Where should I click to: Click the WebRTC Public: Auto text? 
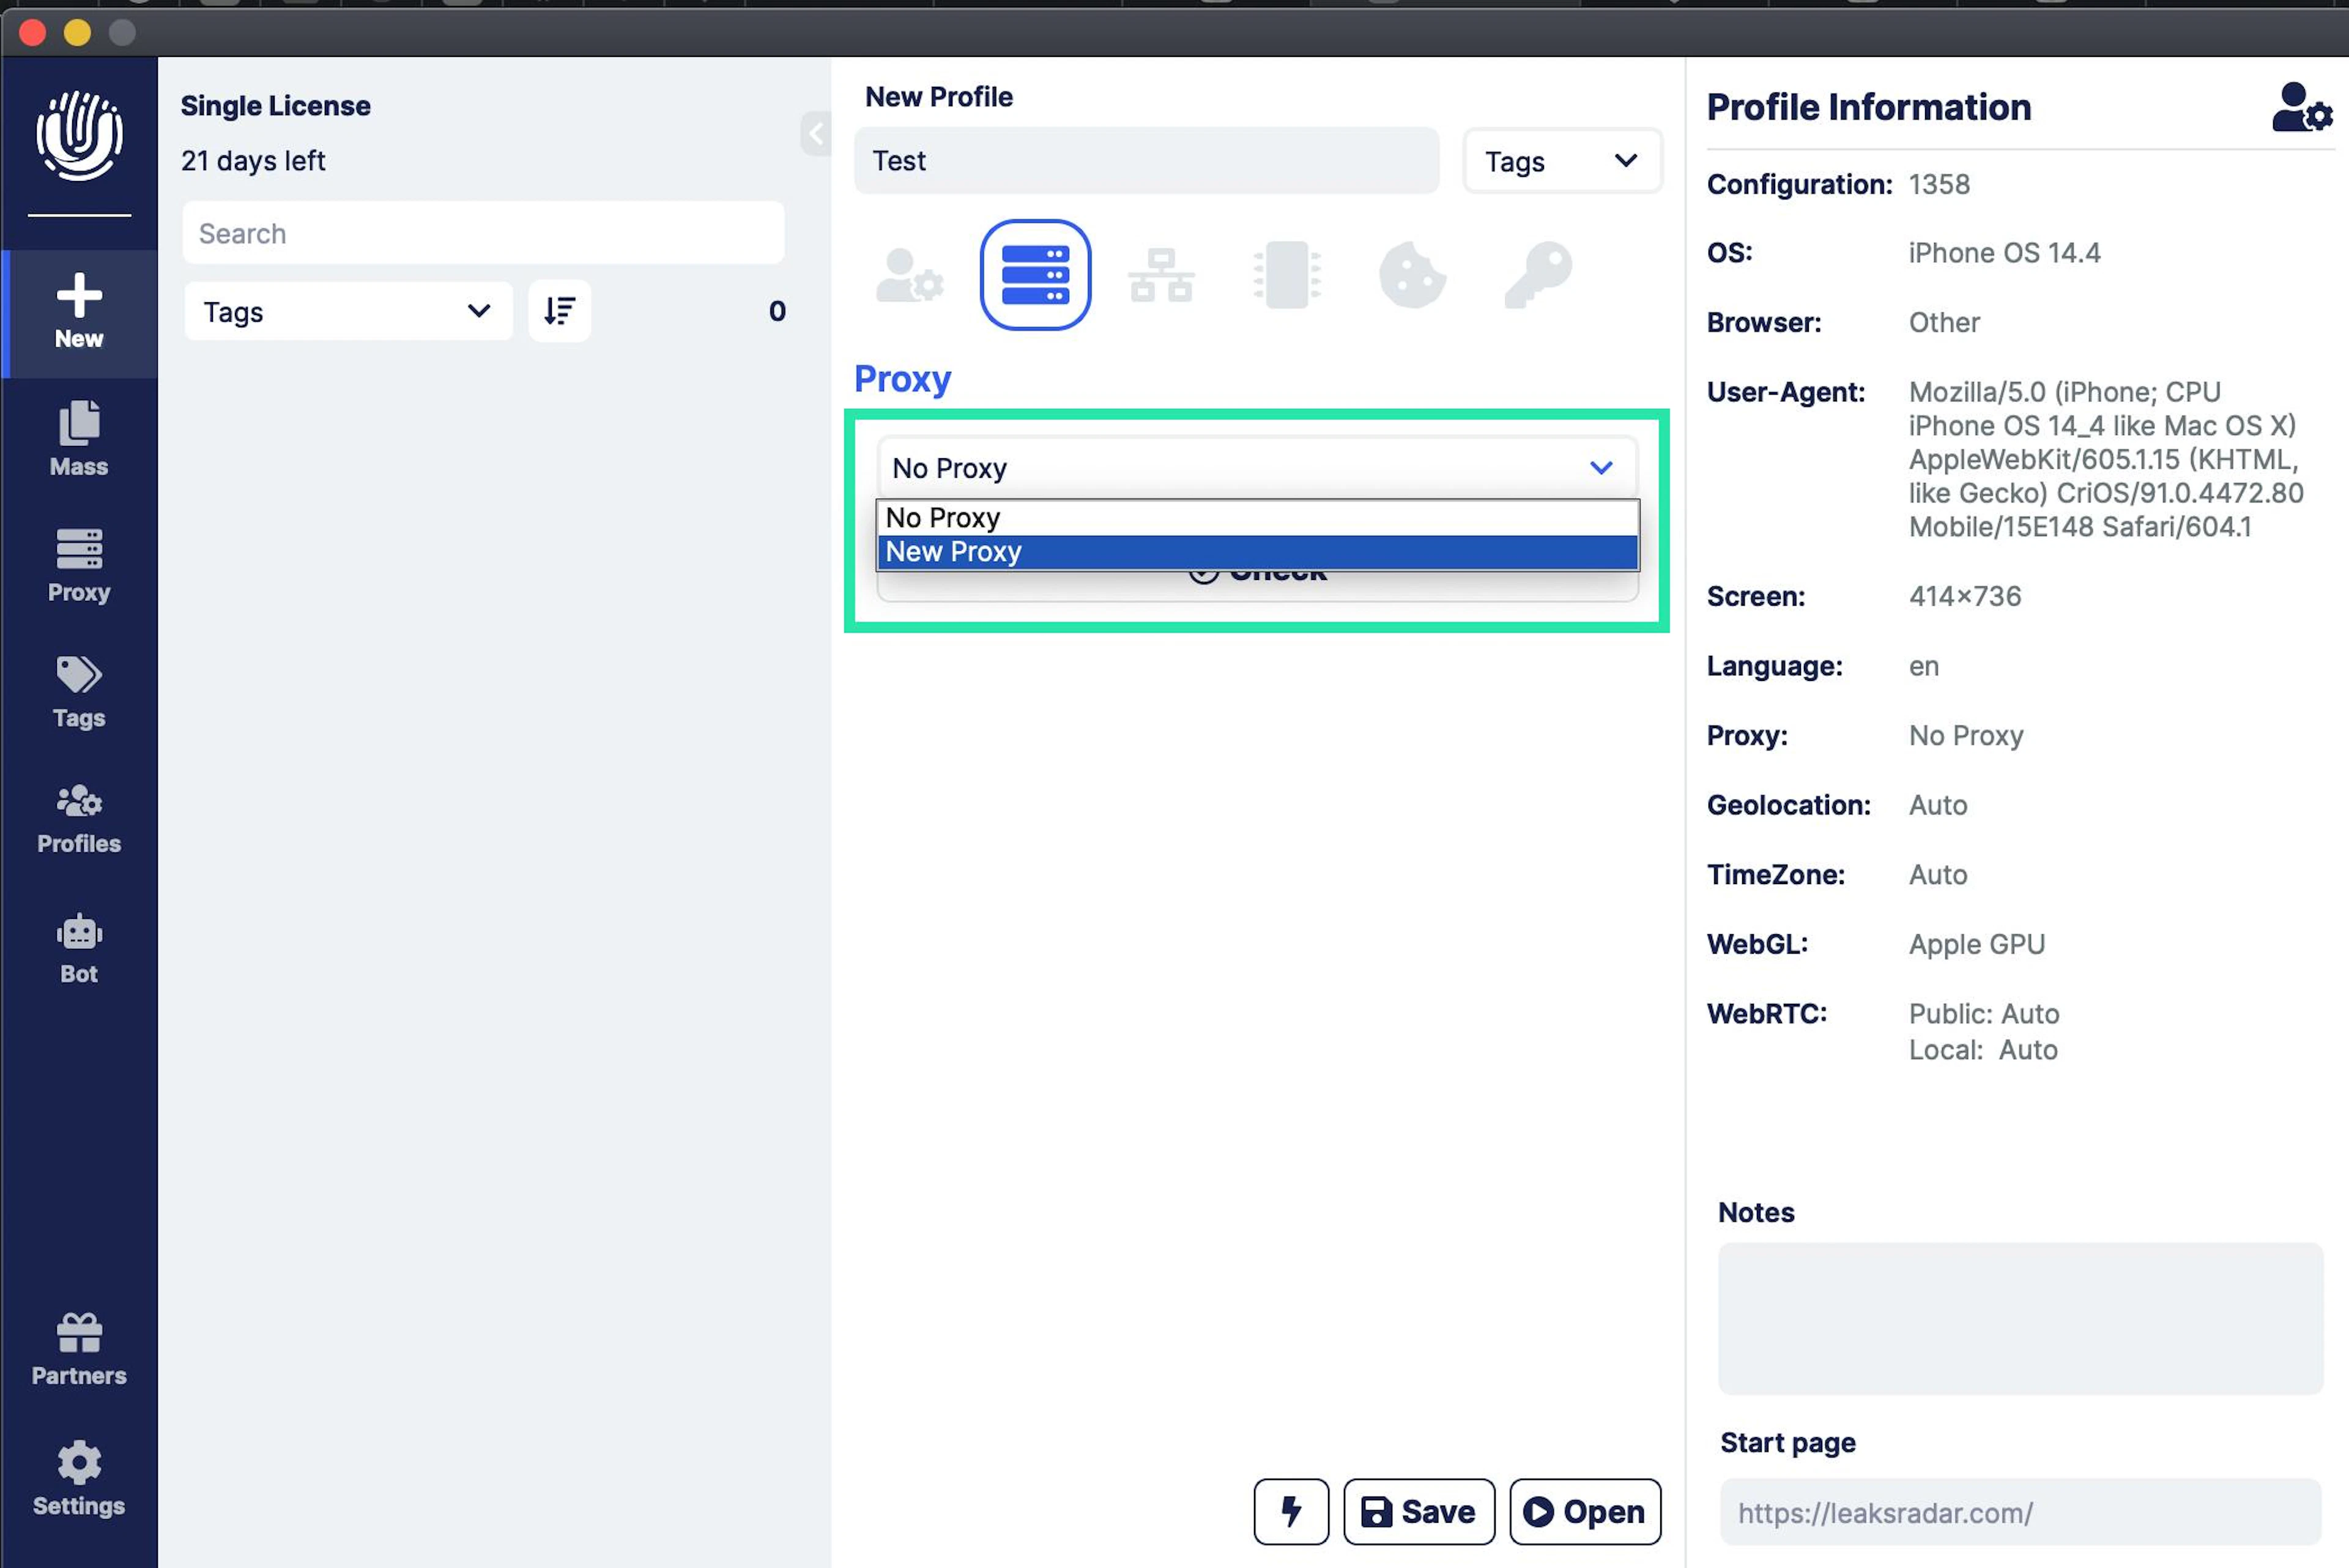1984,1014
